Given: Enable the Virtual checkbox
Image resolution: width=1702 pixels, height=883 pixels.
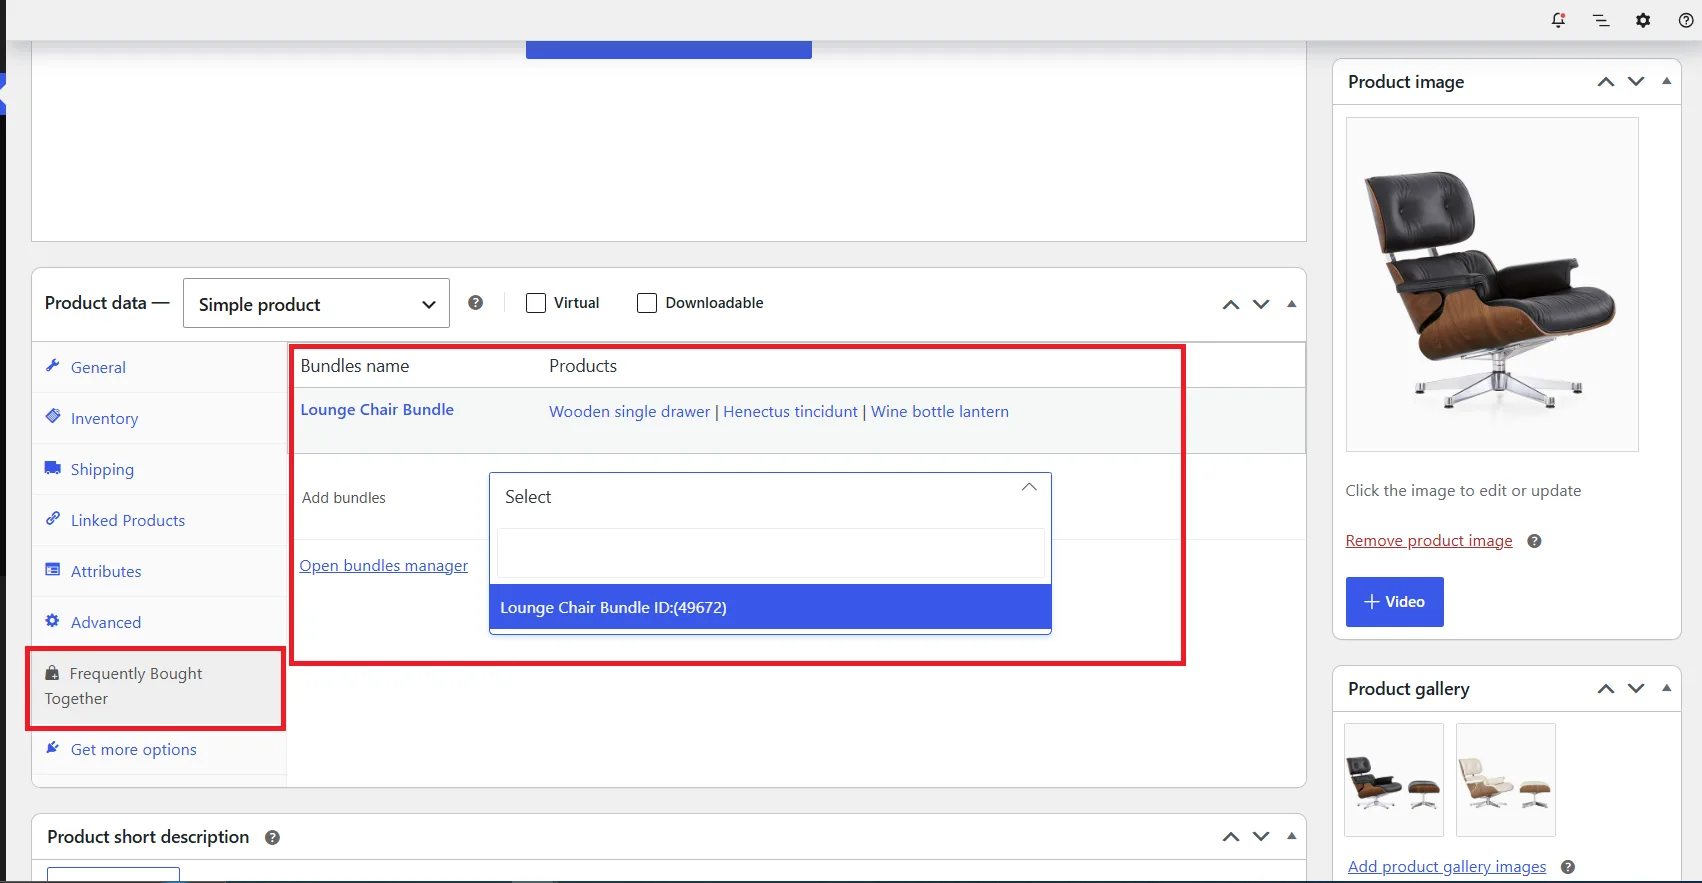Looking at the screenshot, I should pyautogui.click(x=536, y=303).
